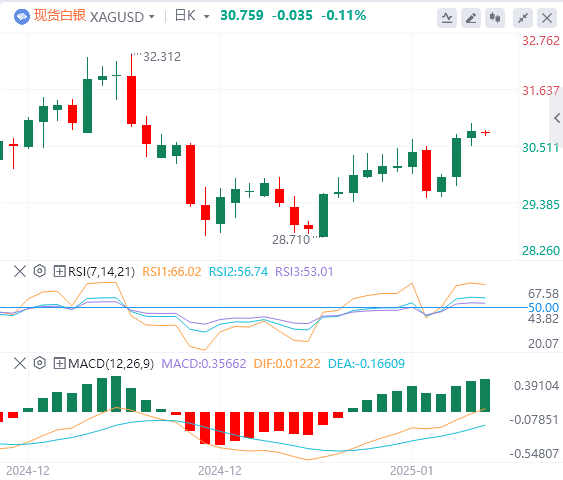Viewport: 563px width, 480px height.
Task: Click the percent change -0.11%
Action: point(343,15)
